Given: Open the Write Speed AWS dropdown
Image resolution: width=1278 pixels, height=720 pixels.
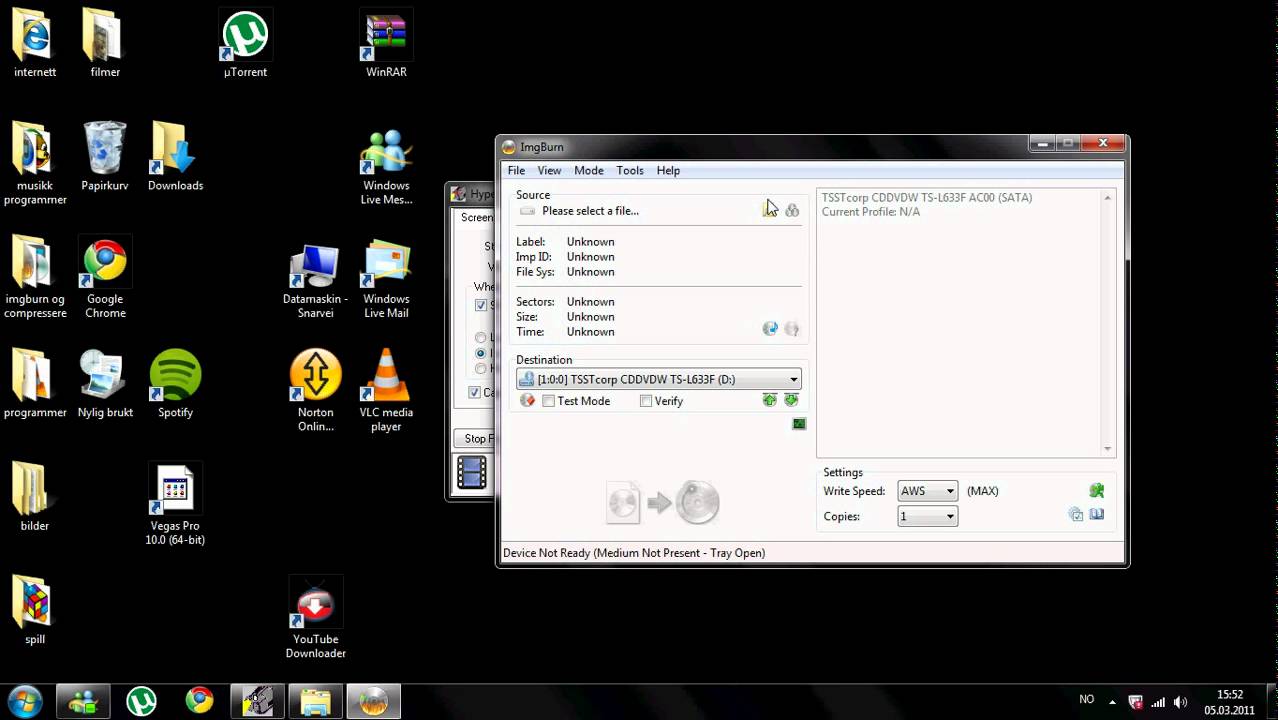Looking at the screenshot, I should (928, 491).
